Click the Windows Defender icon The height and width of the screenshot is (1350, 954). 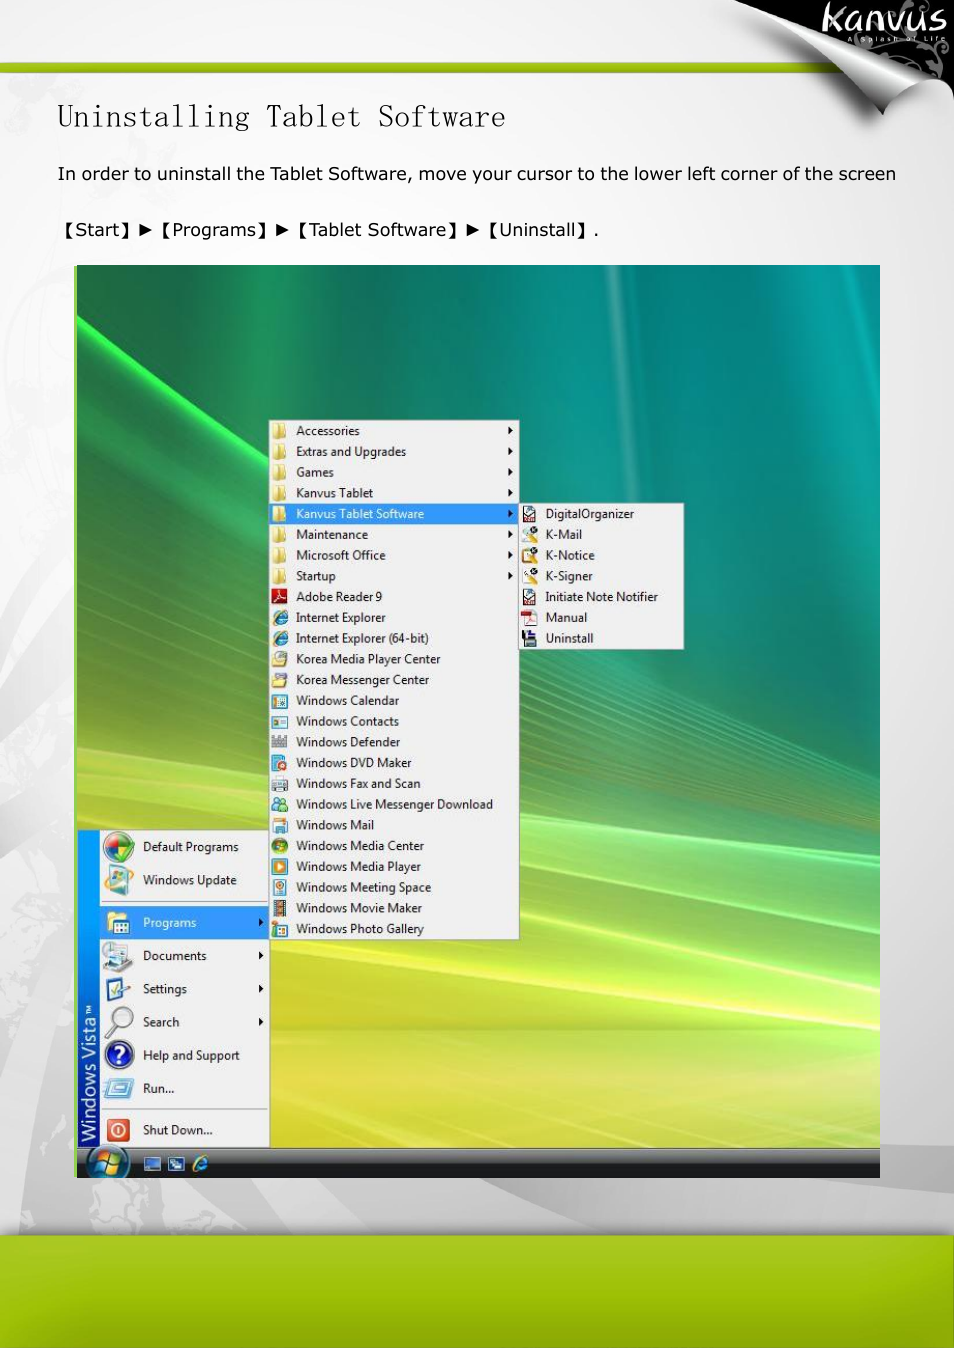(280, 742)
